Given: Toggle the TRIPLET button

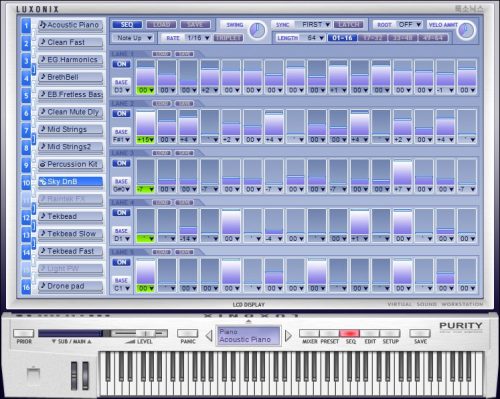Looking at the screenshot, I should coord(228,38).
